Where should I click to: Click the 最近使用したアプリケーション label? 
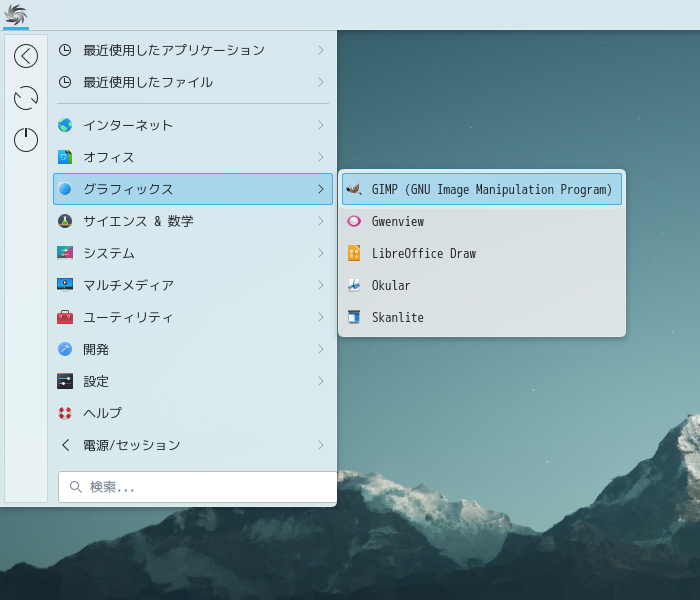(x=174, y=50)
